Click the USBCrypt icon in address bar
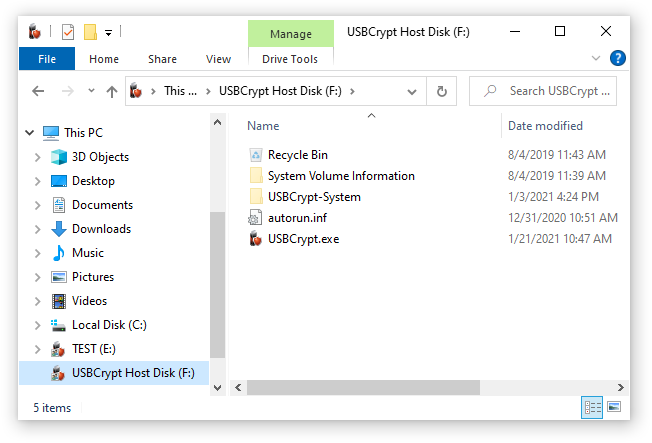Viewport: 652px width, 443px height. pos(136,91)
